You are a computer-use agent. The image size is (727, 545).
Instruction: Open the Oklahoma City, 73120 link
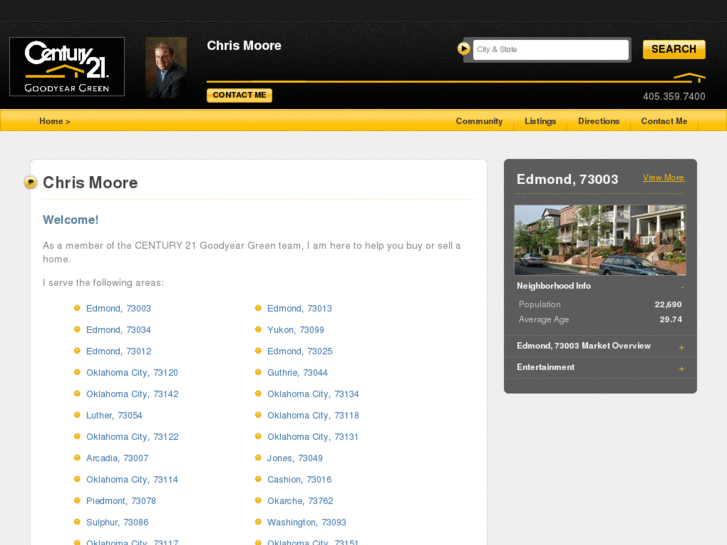132,372
